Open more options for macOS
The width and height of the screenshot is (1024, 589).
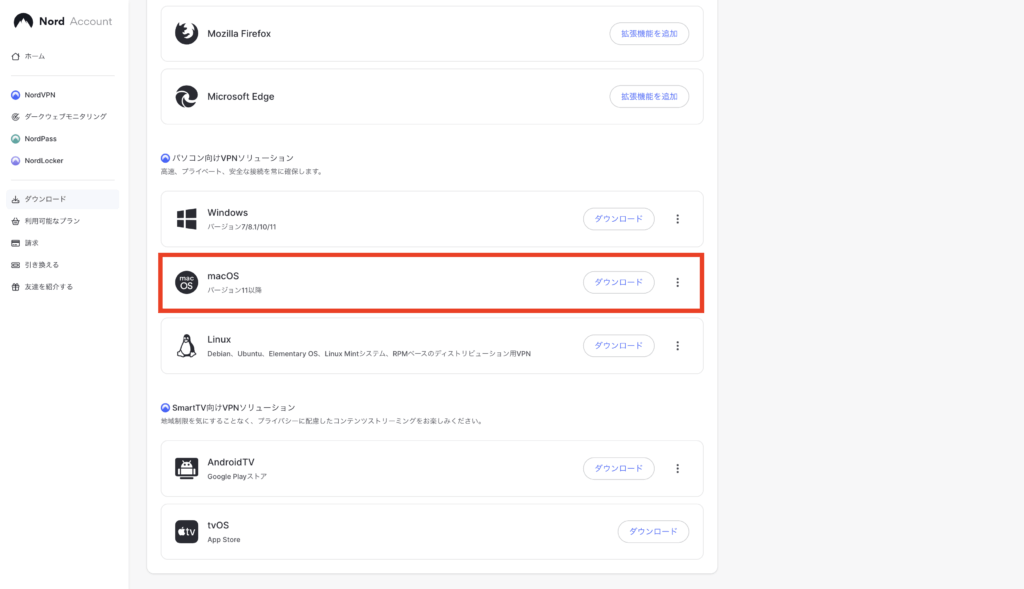(x=677, y=282)
